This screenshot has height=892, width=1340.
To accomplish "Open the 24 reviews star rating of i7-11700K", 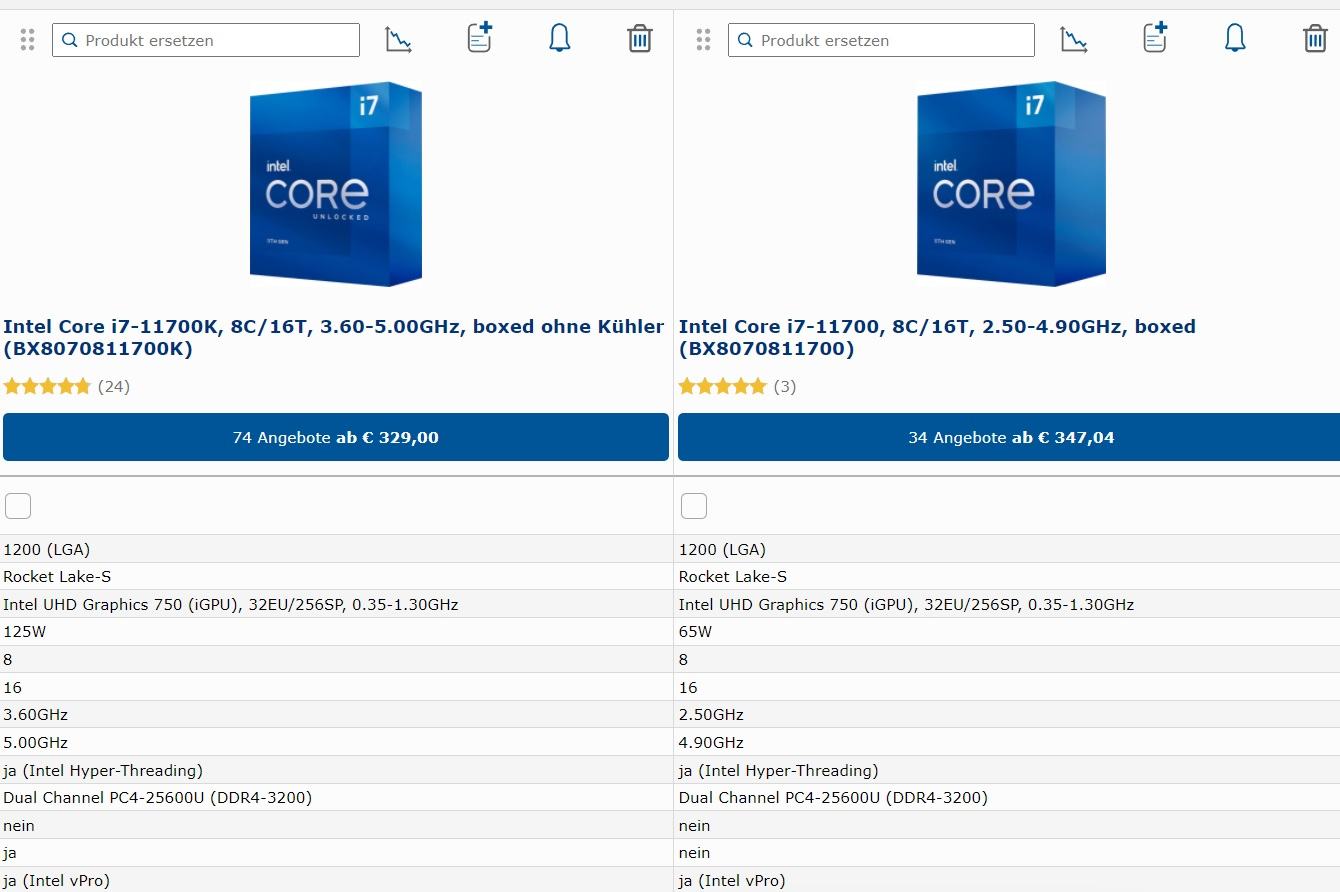I will 67,386.
